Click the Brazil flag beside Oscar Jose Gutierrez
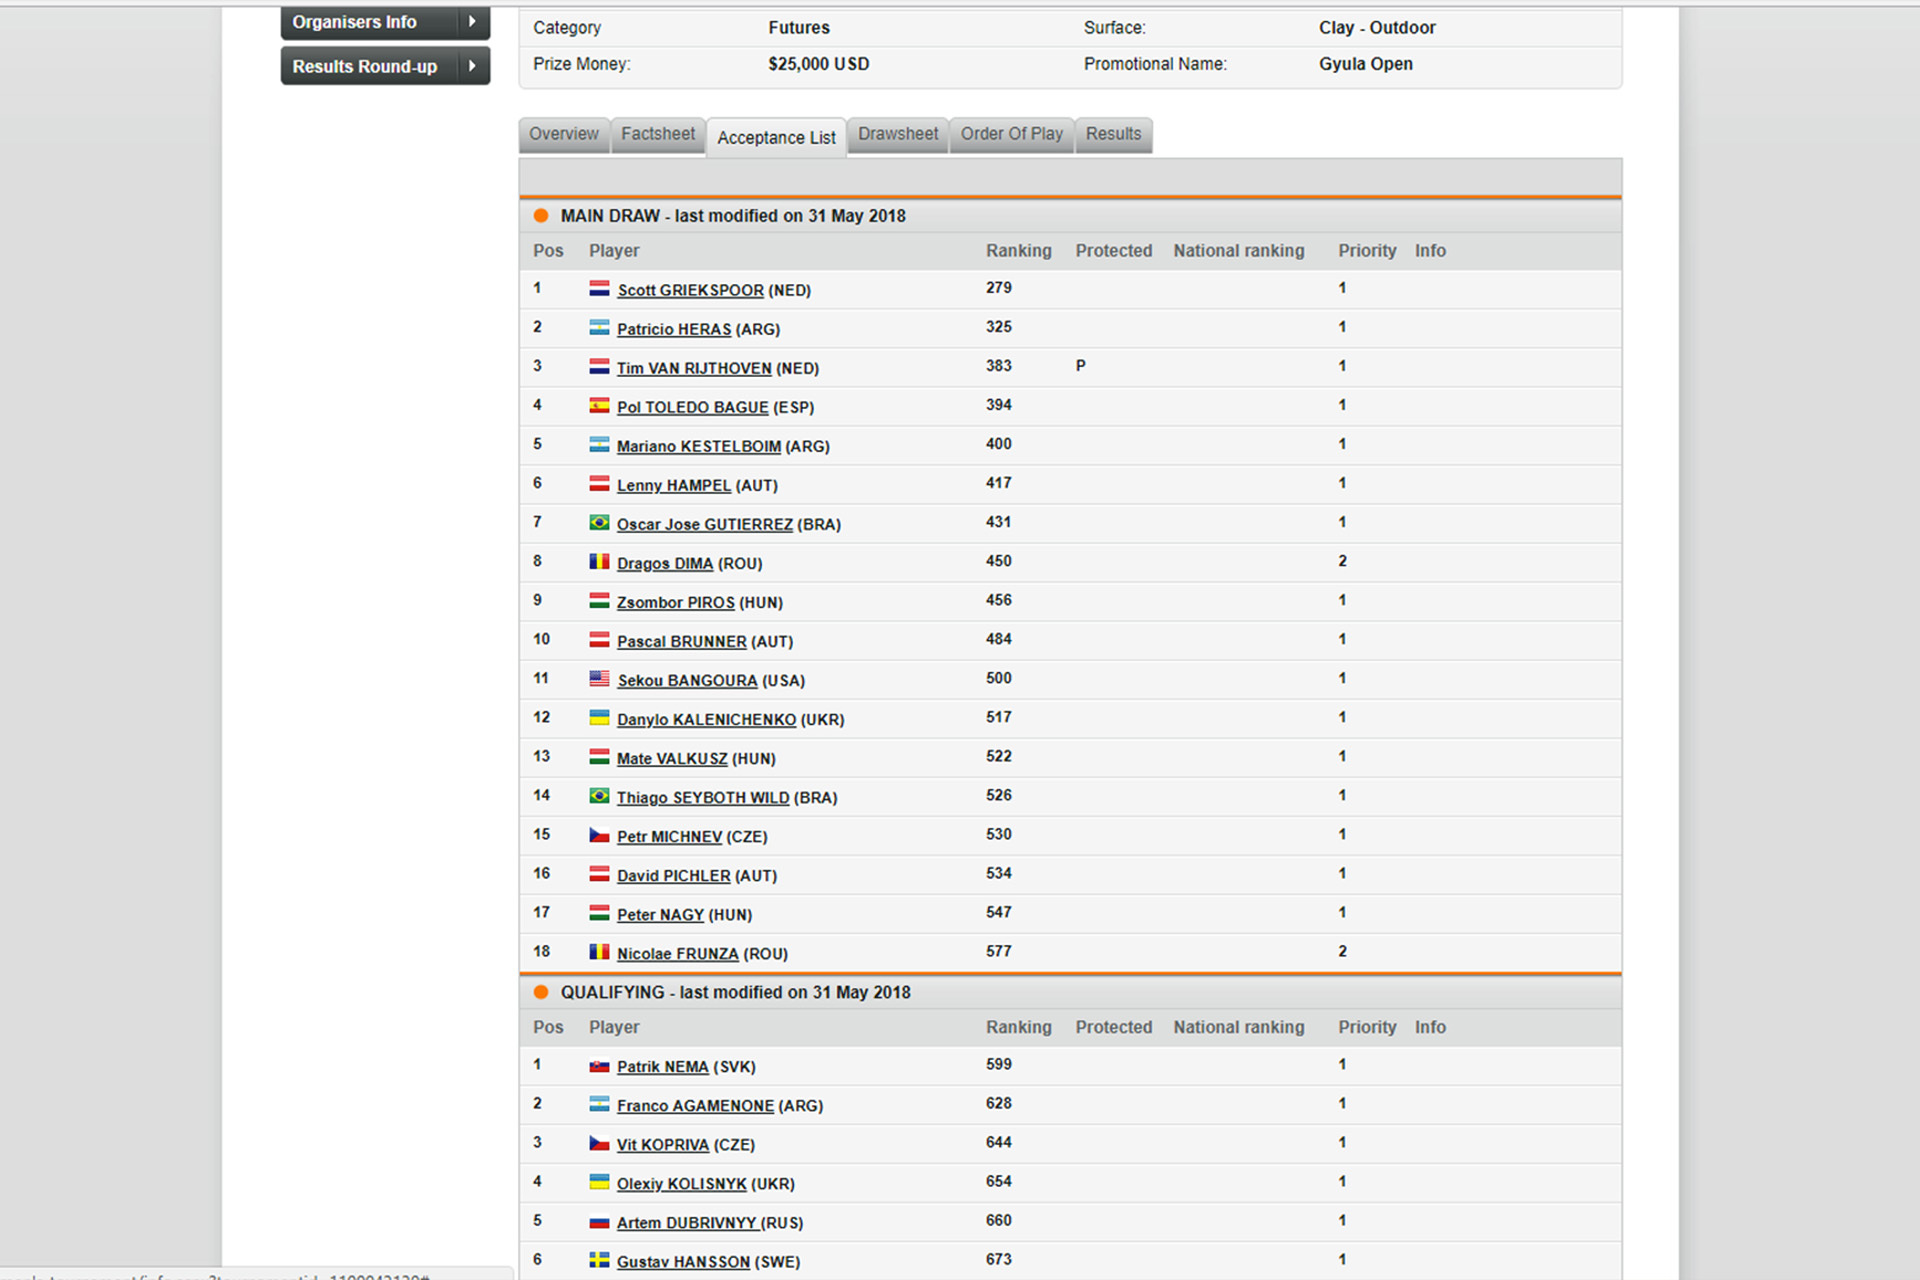The height and width of the screenshot is (1280, 1920). coord(599,522)
